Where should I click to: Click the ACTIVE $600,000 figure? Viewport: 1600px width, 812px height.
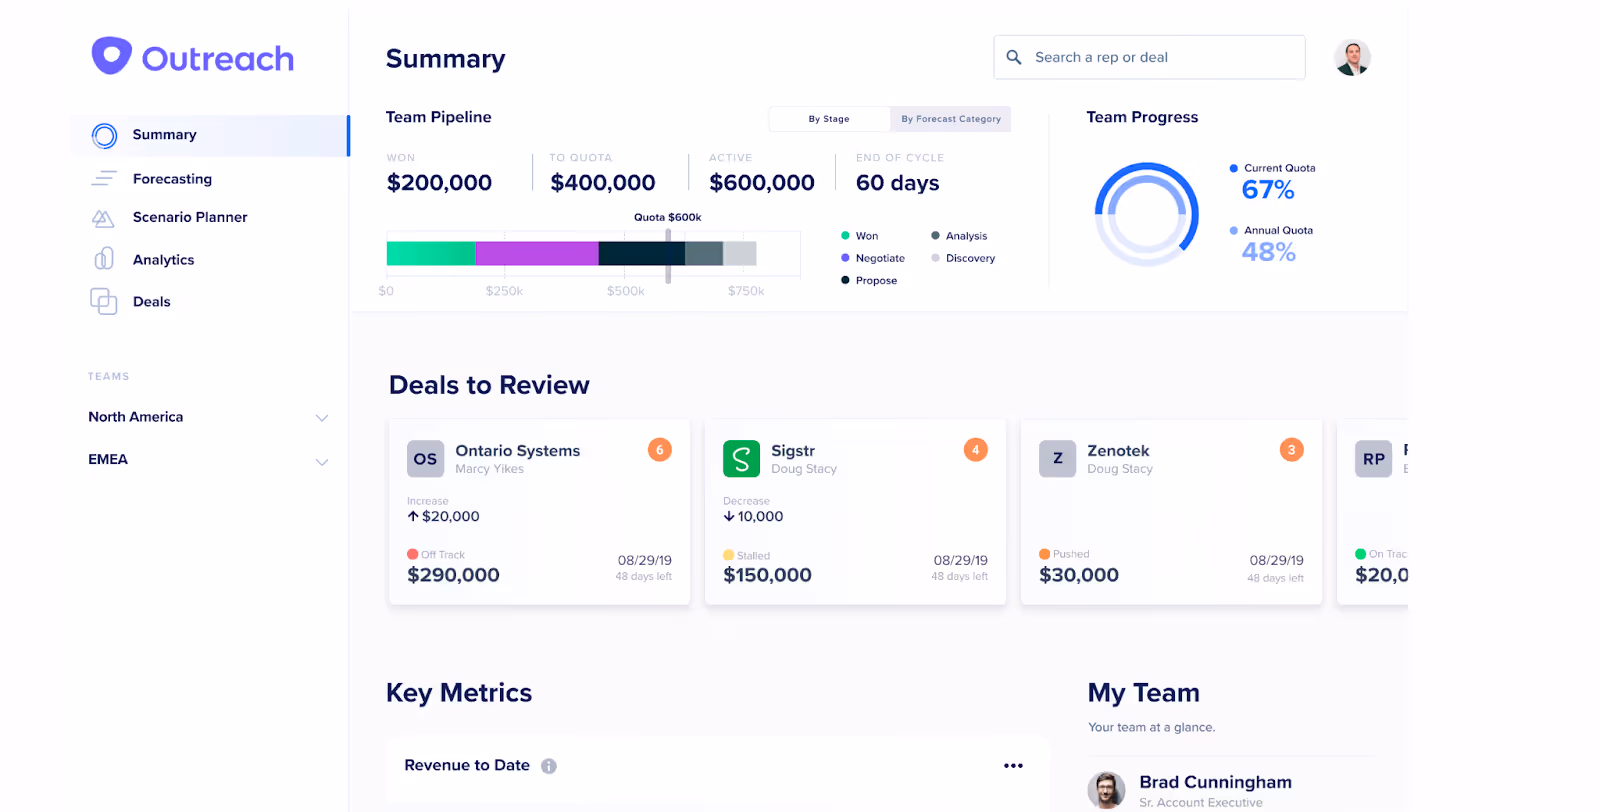click(762, 183)
